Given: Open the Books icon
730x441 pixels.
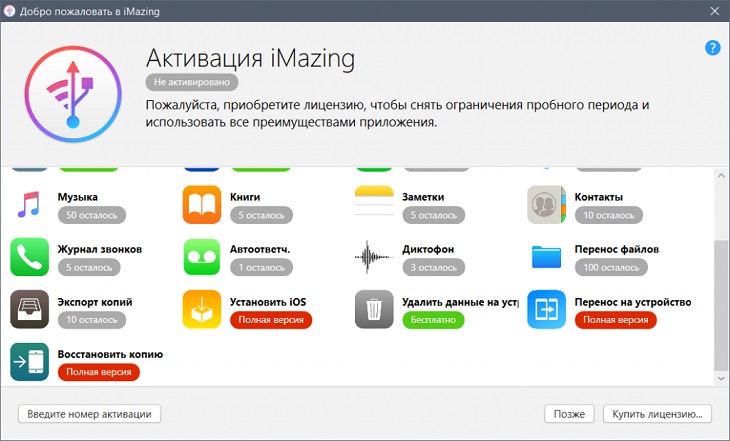Looking at the screenshot, I should [202, 205].
